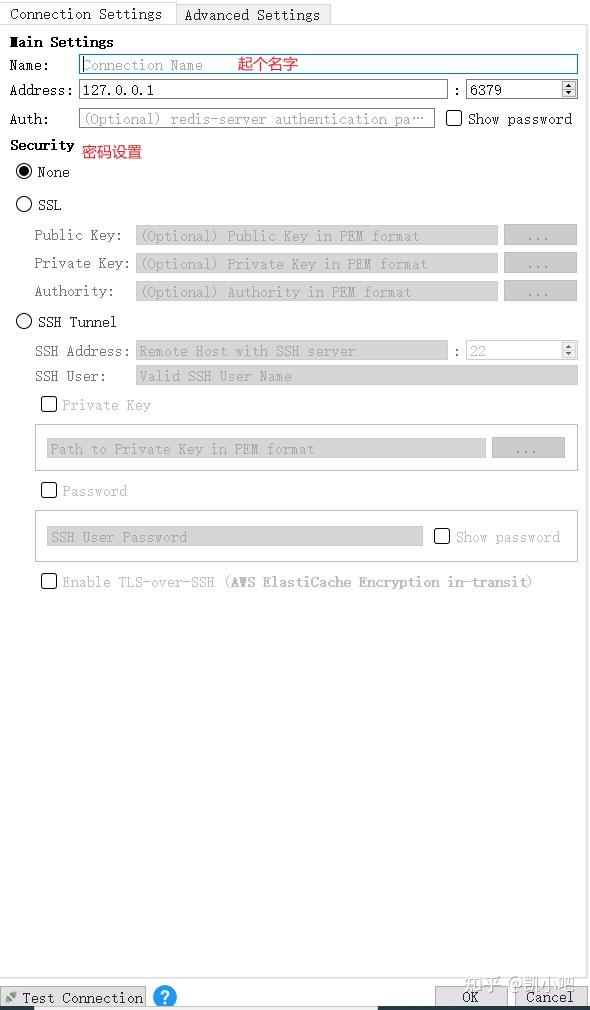Click the blue help question mark icon
The width and height of the screenshot is (590, 1010).
[x=165, y=996]
